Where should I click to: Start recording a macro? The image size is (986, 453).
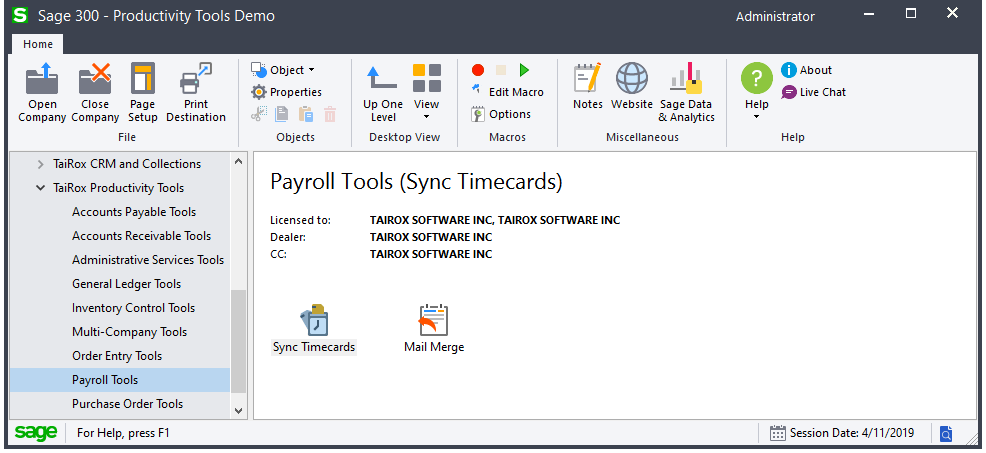pyautogui.click(x=478, y=70)
